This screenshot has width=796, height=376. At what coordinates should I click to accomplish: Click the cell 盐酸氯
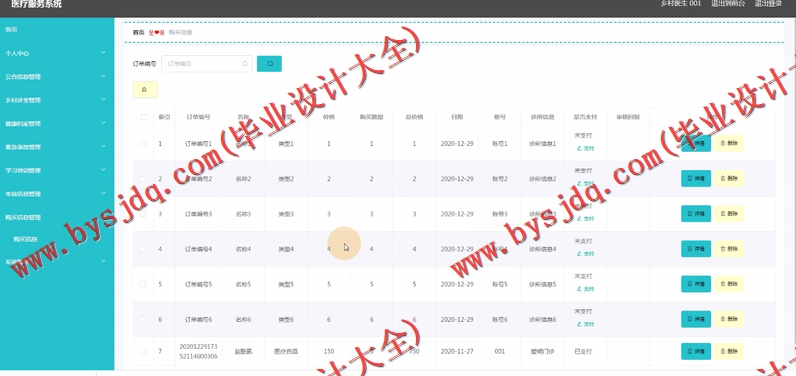point(243,351)
